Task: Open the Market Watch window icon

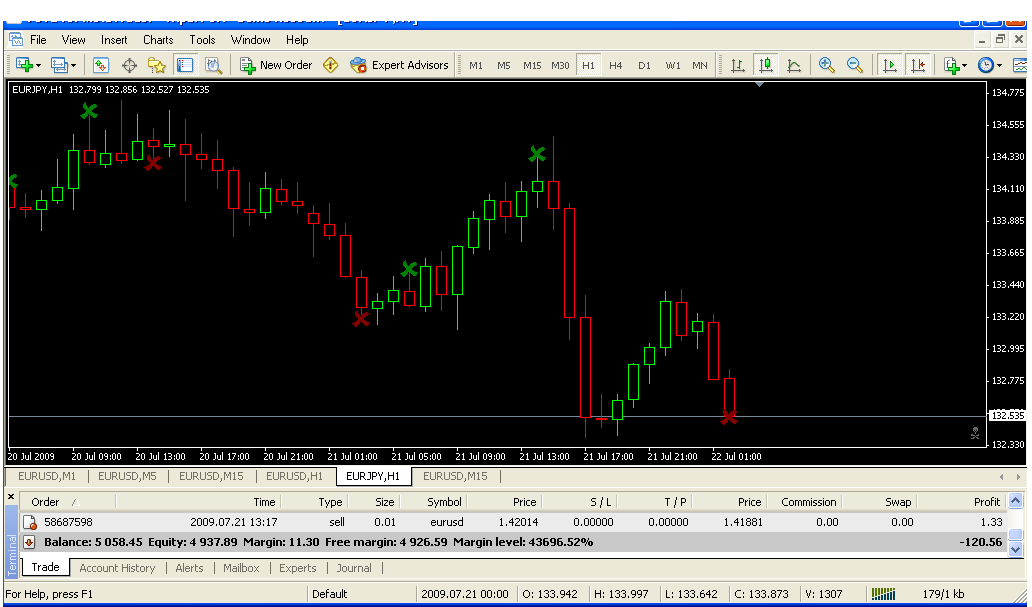Action: (101, 65)
